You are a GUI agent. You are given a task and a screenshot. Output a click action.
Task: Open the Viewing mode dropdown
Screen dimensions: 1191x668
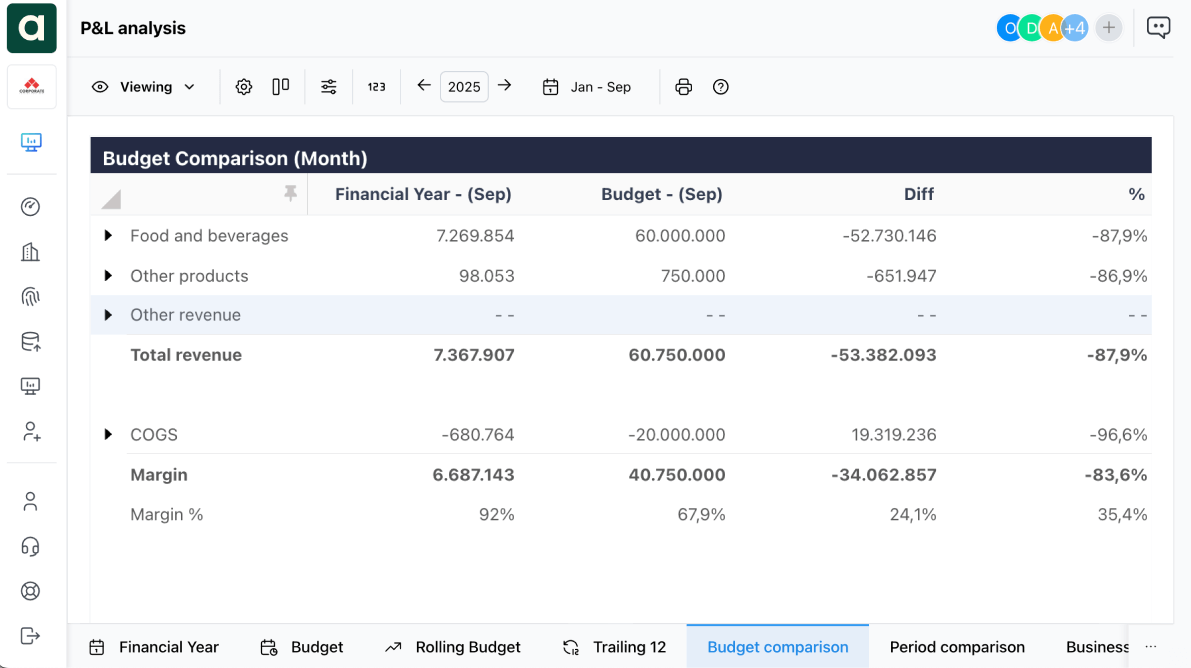[144, 87]
